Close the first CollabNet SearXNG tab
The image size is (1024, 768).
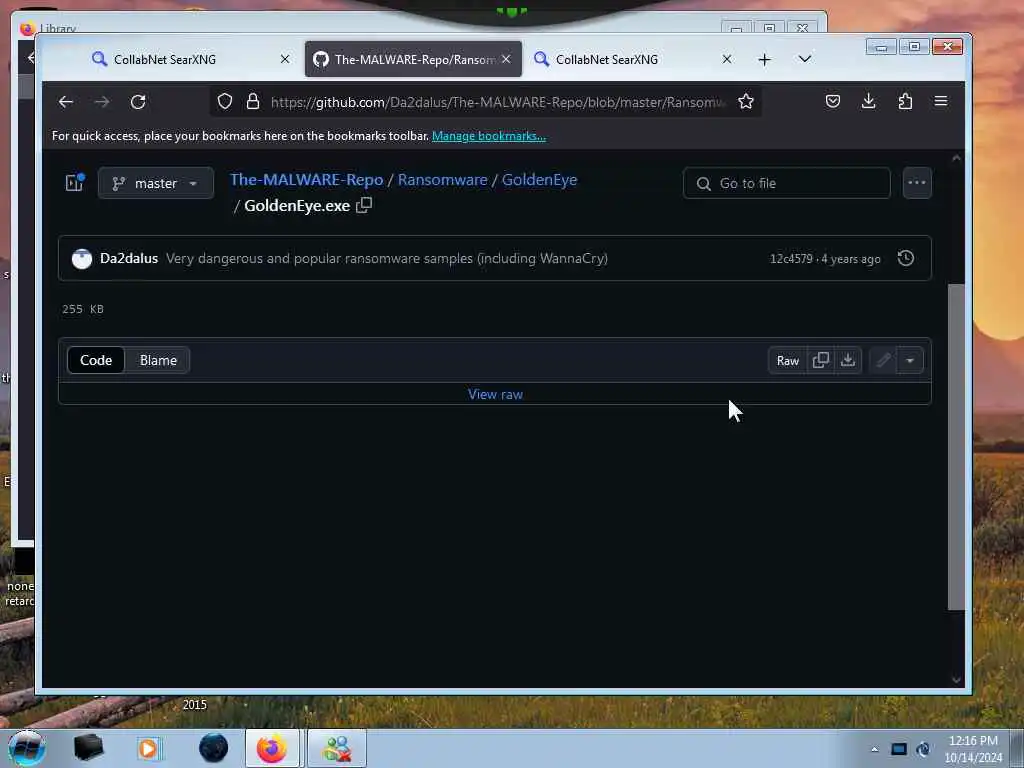pyautogui.click(x=285, y=59)
